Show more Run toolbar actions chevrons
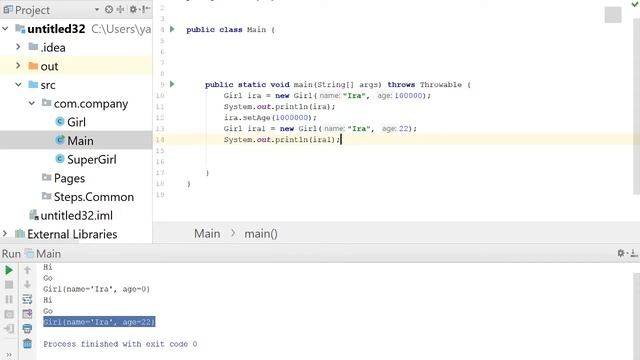 [x=9, y=355]
